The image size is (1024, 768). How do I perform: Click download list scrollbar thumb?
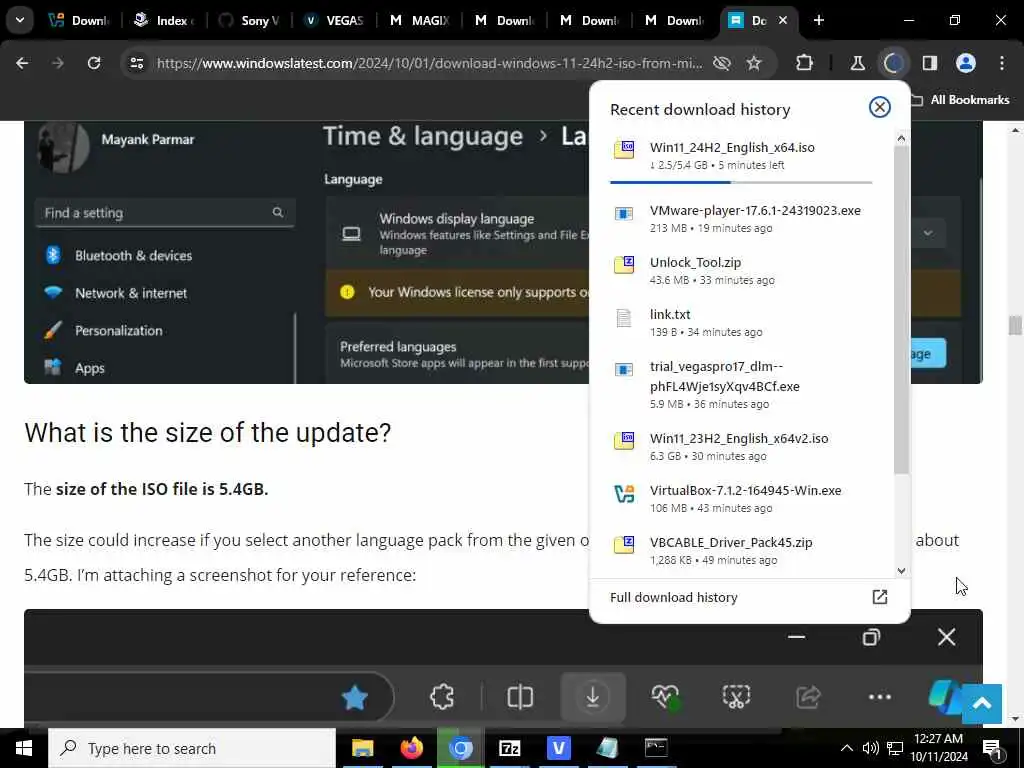click(901, 310)
